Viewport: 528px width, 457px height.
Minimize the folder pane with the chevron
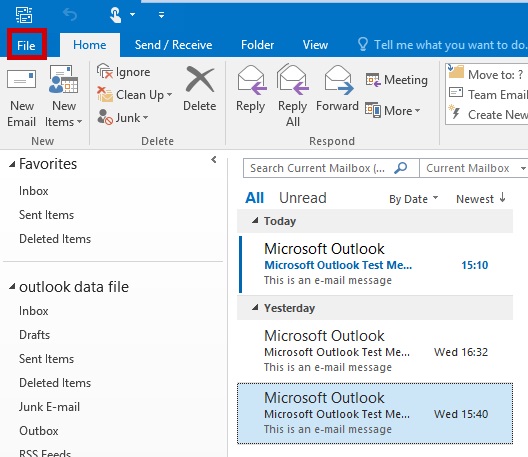pyautogui.click(x=213, y=159)
